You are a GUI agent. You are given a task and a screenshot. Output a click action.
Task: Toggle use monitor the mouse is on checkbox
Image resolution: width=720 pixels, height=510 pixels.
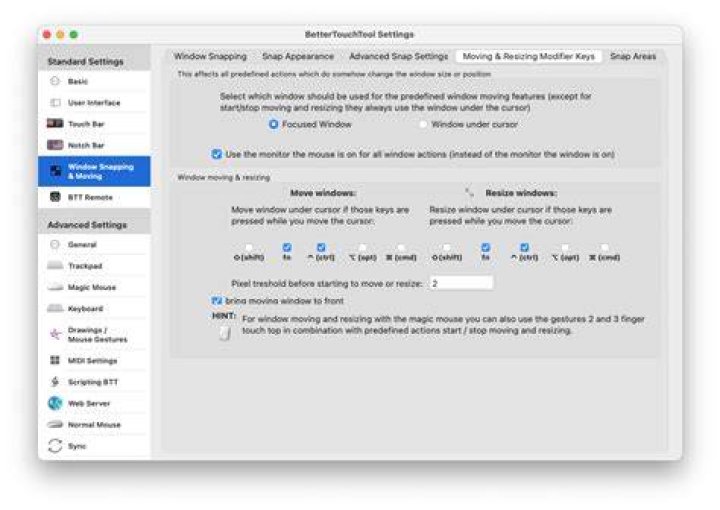(x=216, y=154)
